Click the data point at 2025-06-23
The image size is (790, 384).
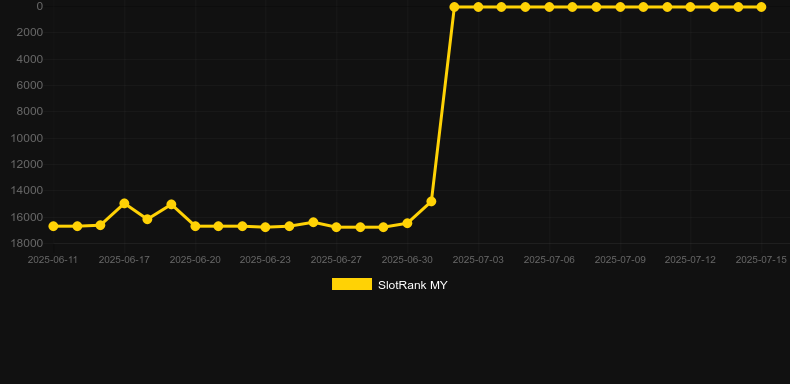[266, 227]
